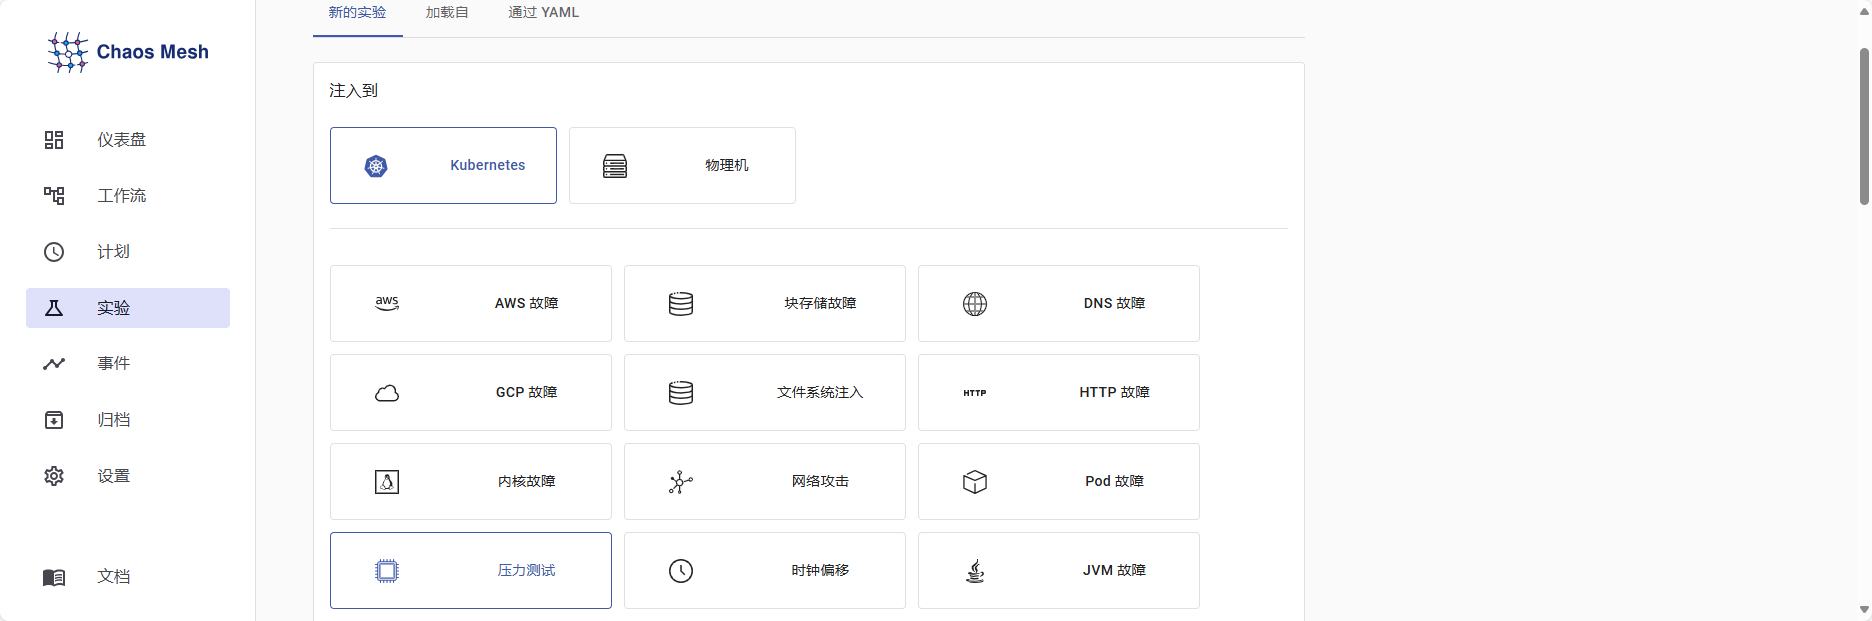Select the GCP 故障 experiment type
The width and height of the screenshot is (1872, 621).
coord(471,393)
